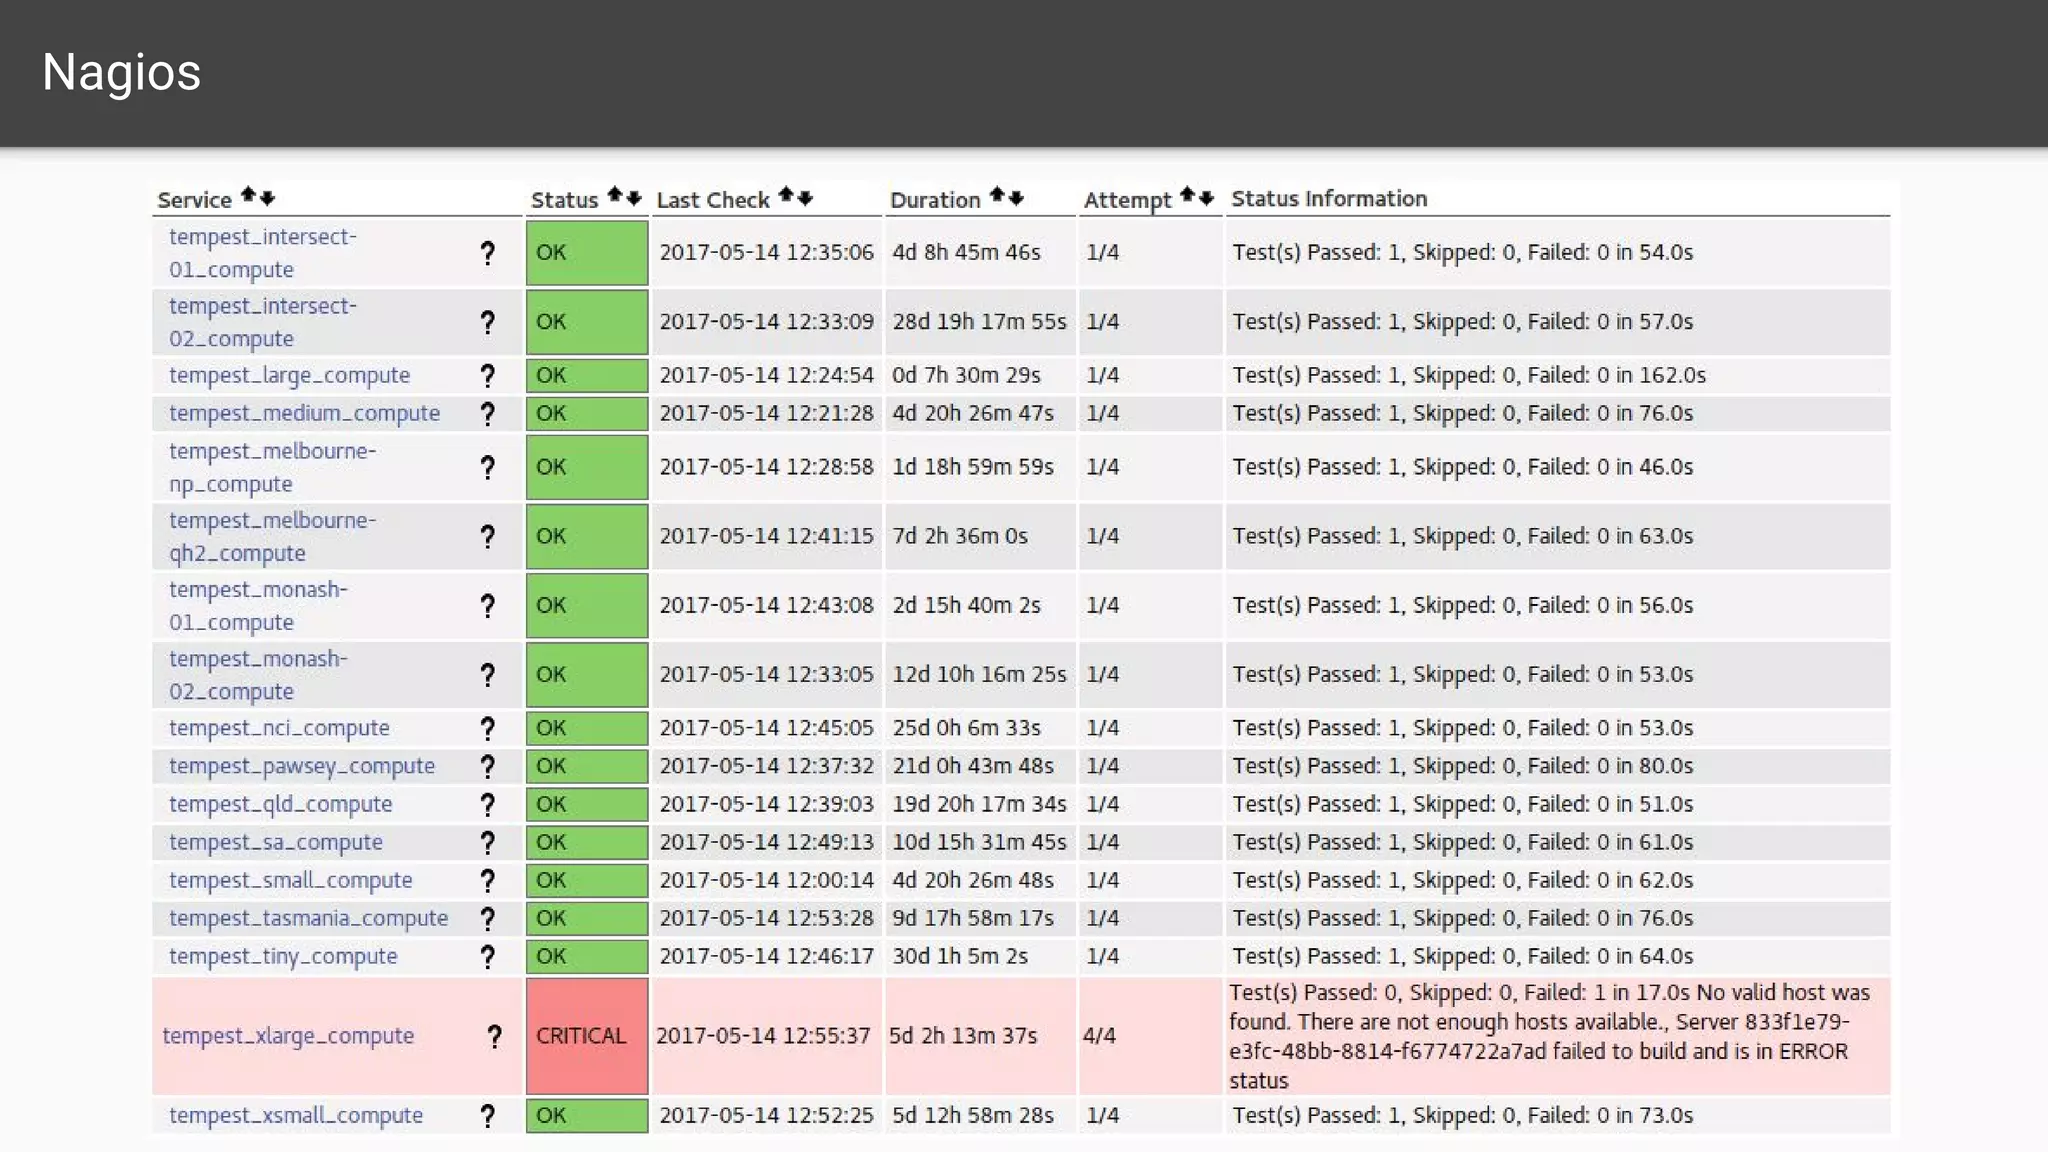This screenshot has width=2048, height=1152.
Task: Open the tempest_sa_compute service link
Action: [276, 843]
